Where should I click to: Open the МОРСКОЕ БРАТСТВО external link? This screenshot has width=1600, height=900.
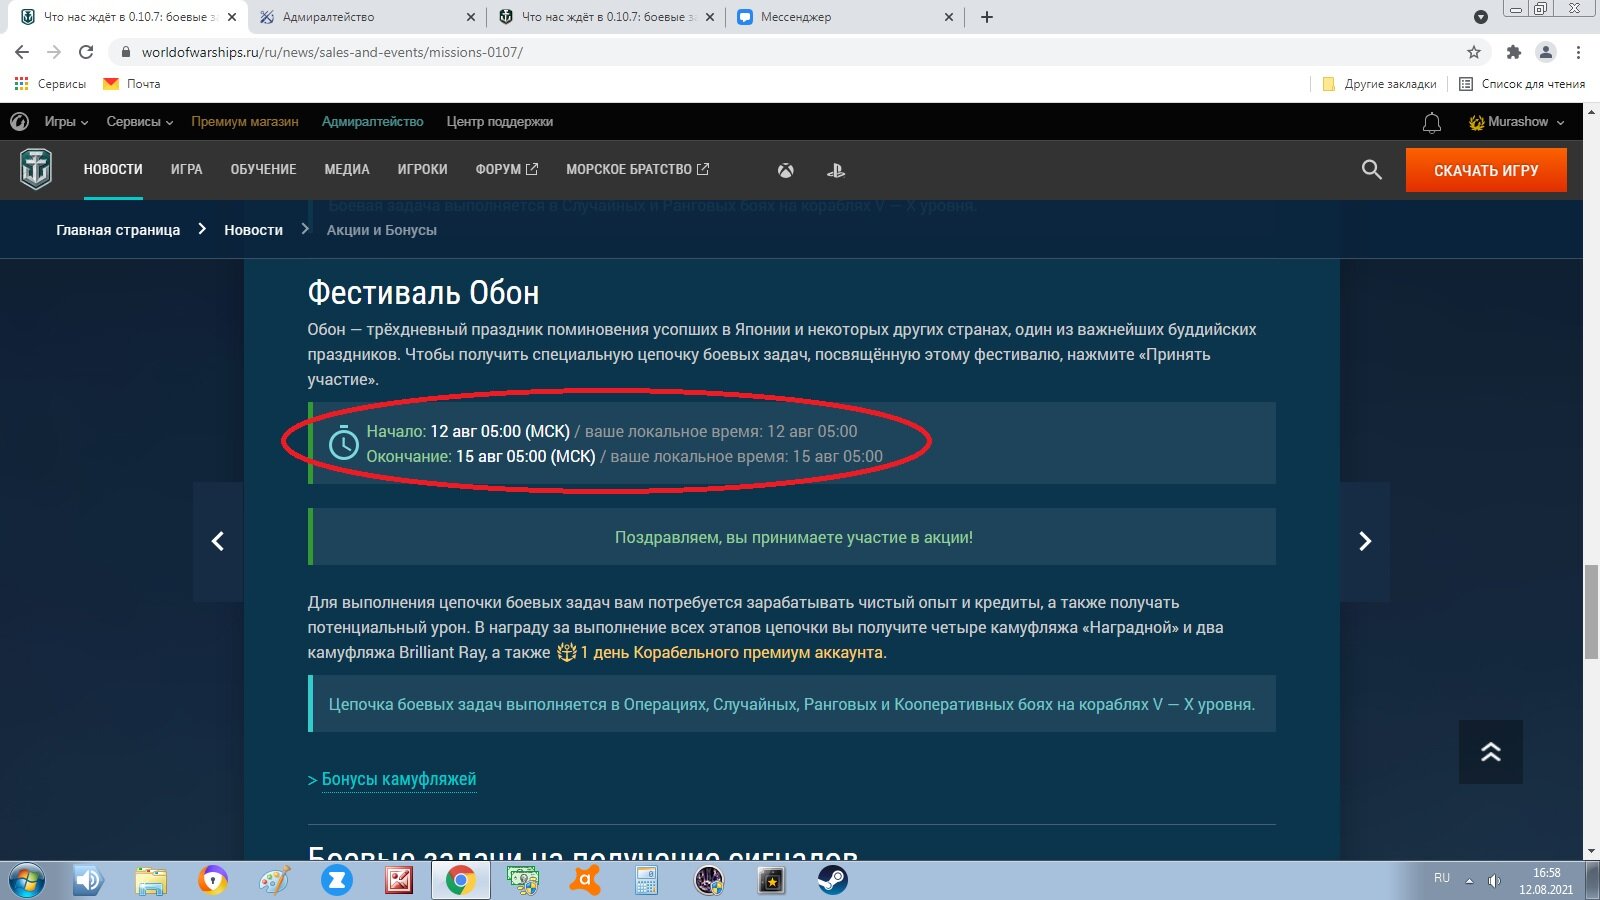638,170
